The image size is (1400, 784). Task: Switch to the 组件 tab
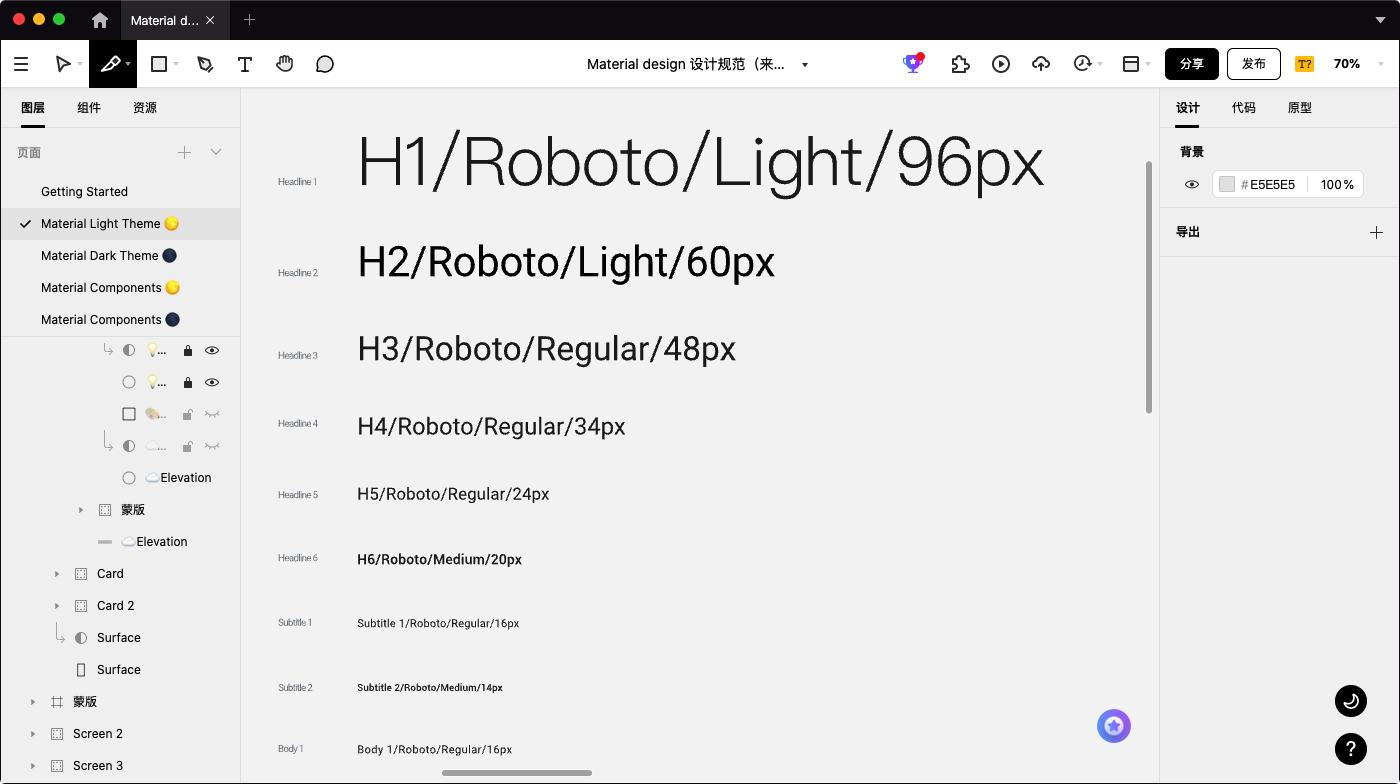tap(89, 108)
